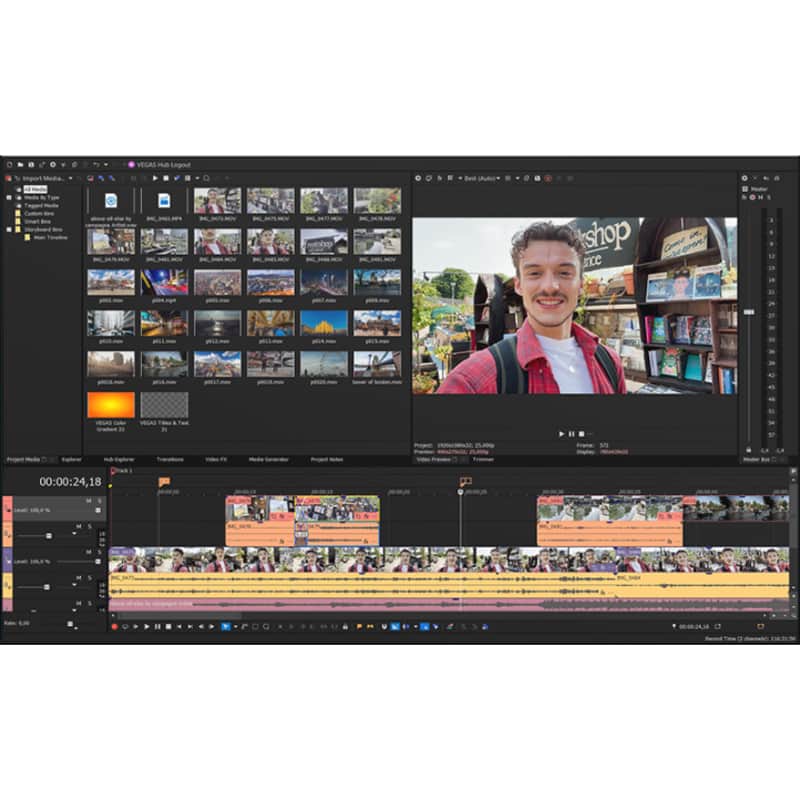Mute the yellow audio track

(x=79, y=578)
